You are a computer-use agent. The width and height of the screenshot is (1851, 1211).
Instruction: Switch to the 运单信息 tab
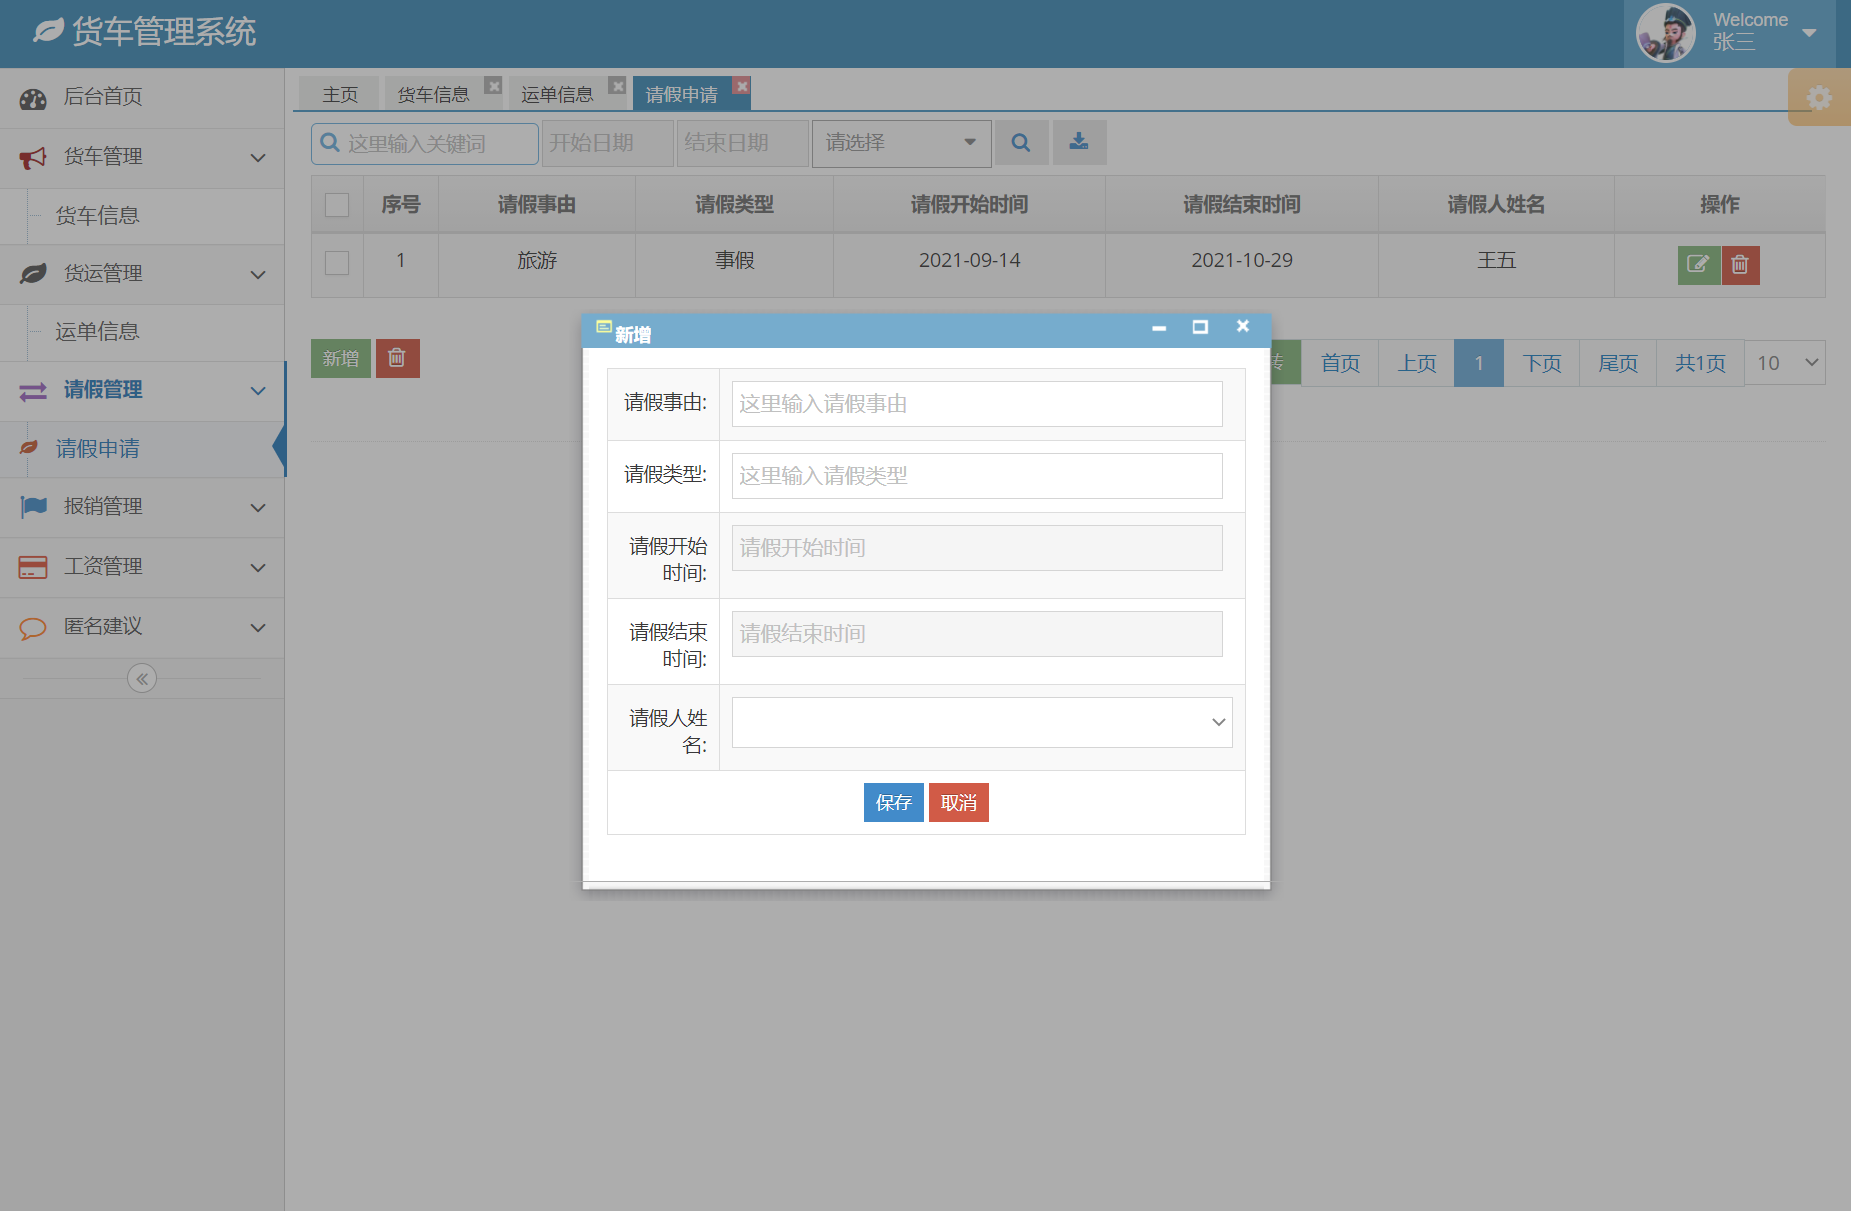pyautogui.click(x=557, y=93)
